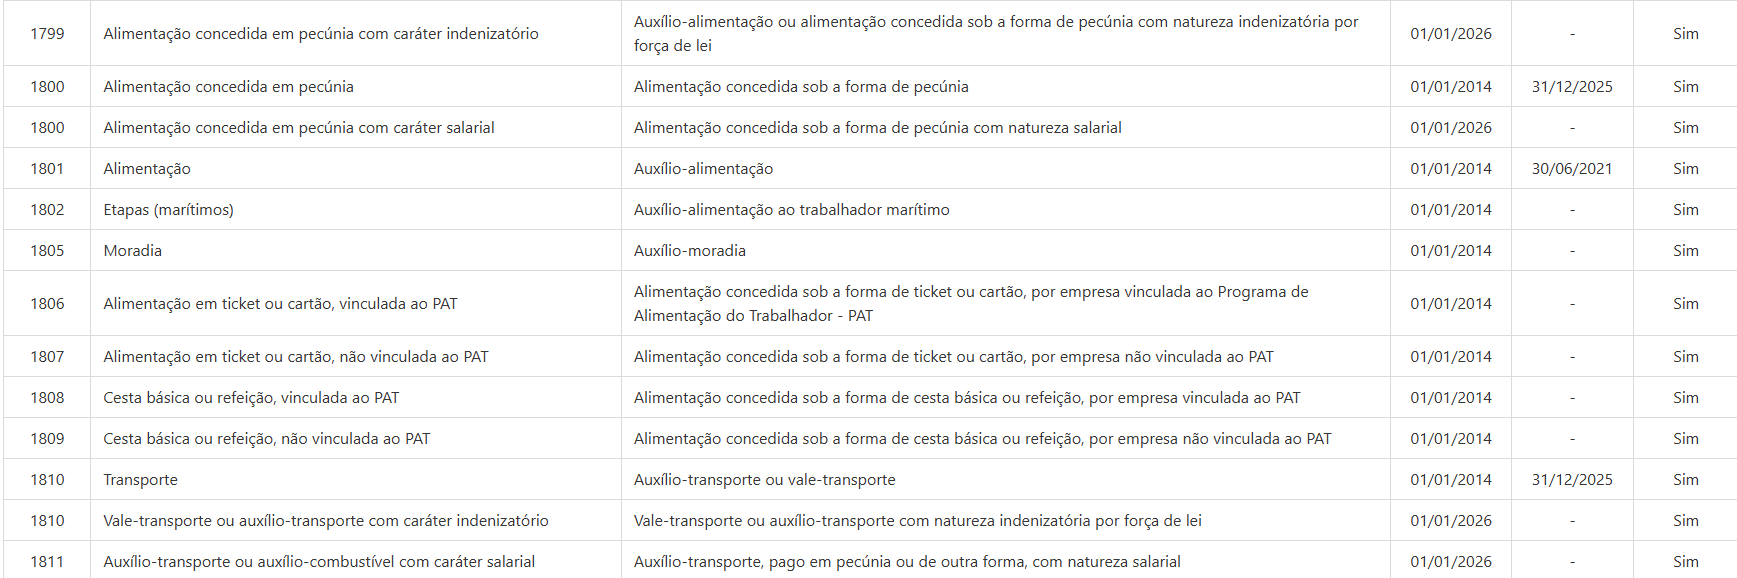The image size is (1737, 578).
Task: Click the "Auxílio-moradia" description cell
Action: click(x=689, y=251)
